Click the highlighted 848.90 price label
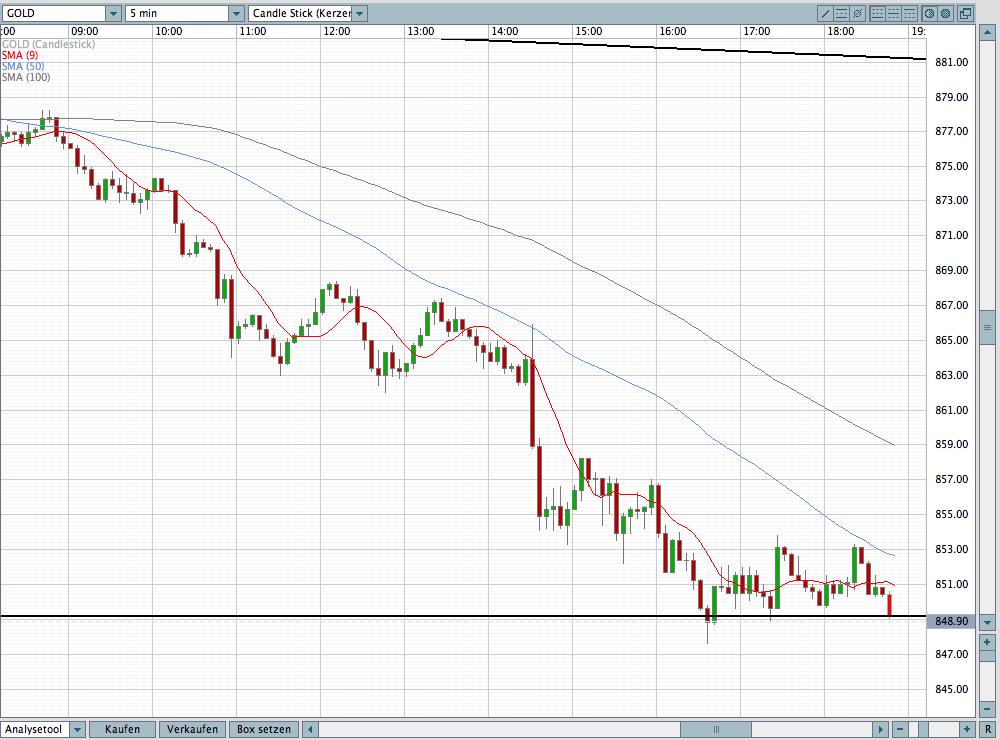Image resolution: width=1000 pixels, height=740 pixels. (951, 621)
